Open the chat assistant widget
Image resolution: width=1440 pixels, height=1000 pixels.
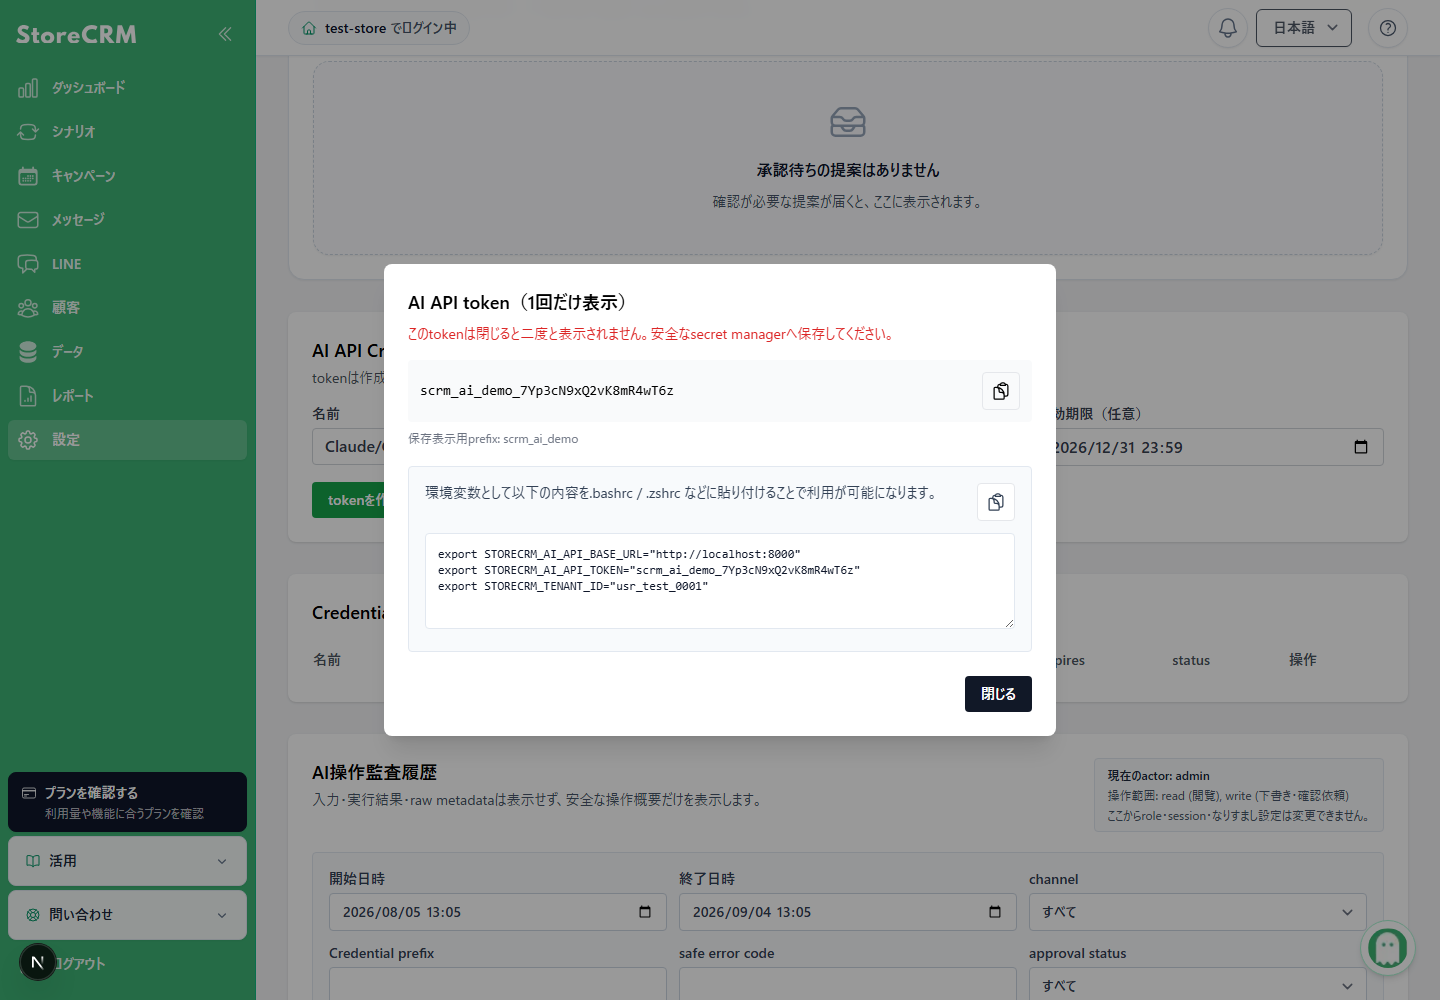pyautogui.click(x=1388, y=948)
